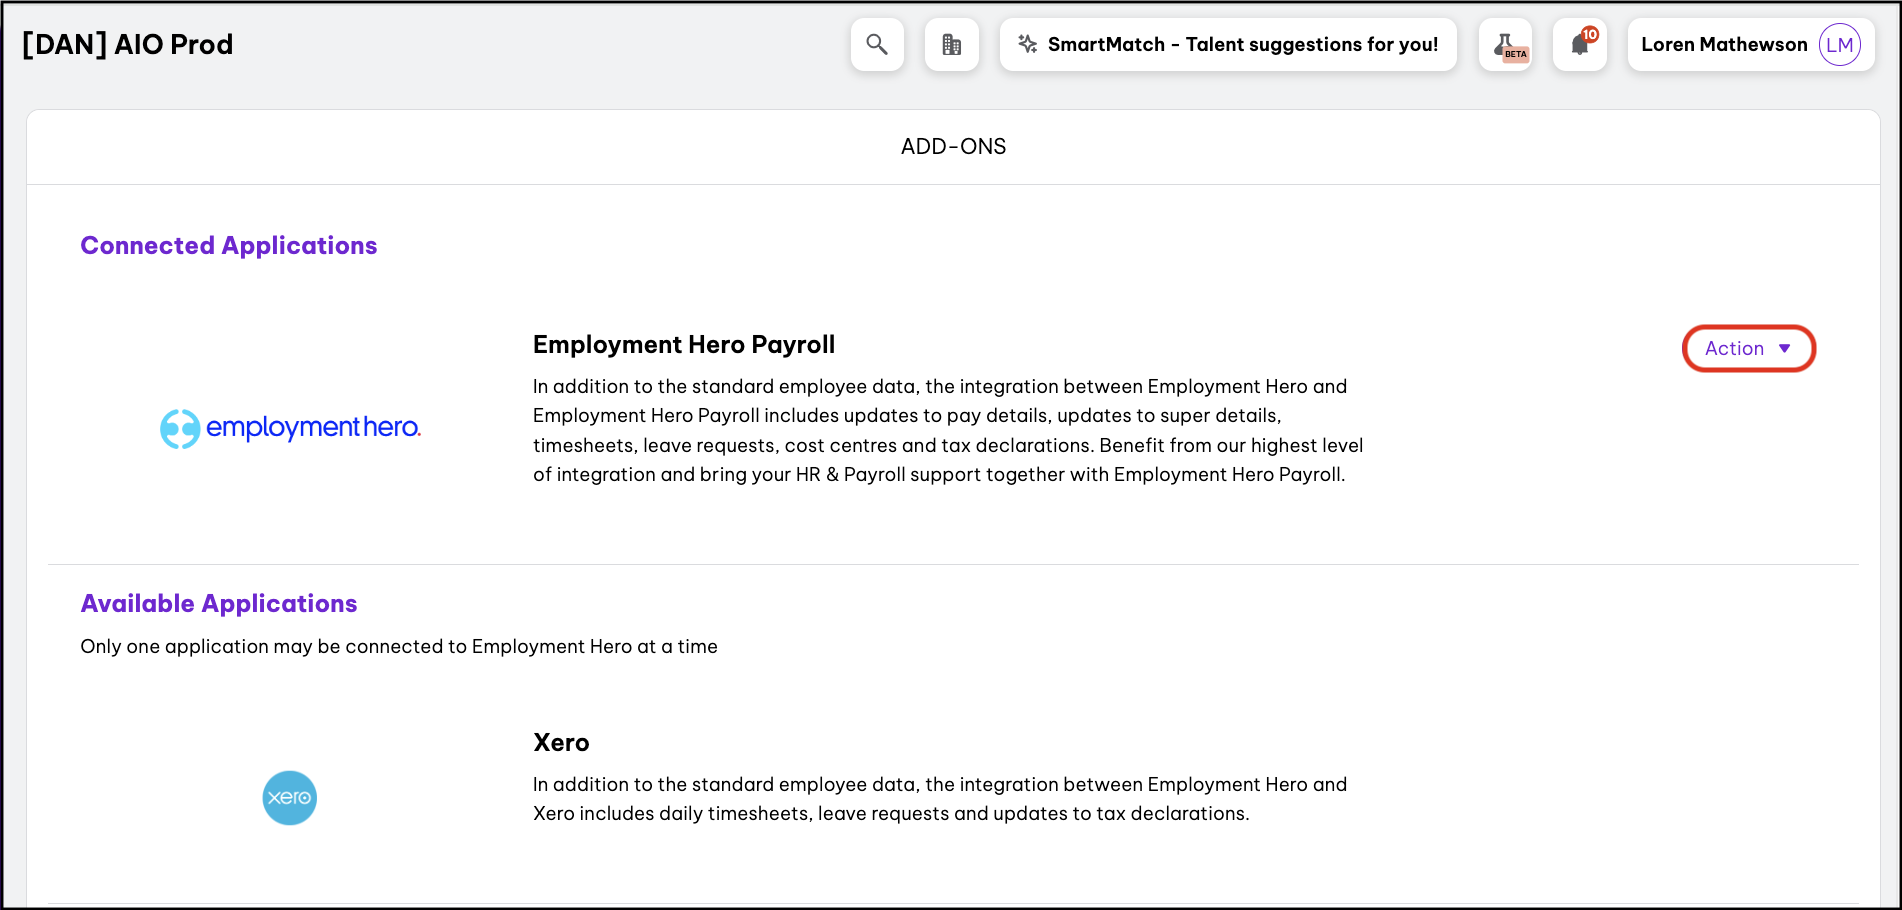Click the Employment Hero logo

(290, 428)
